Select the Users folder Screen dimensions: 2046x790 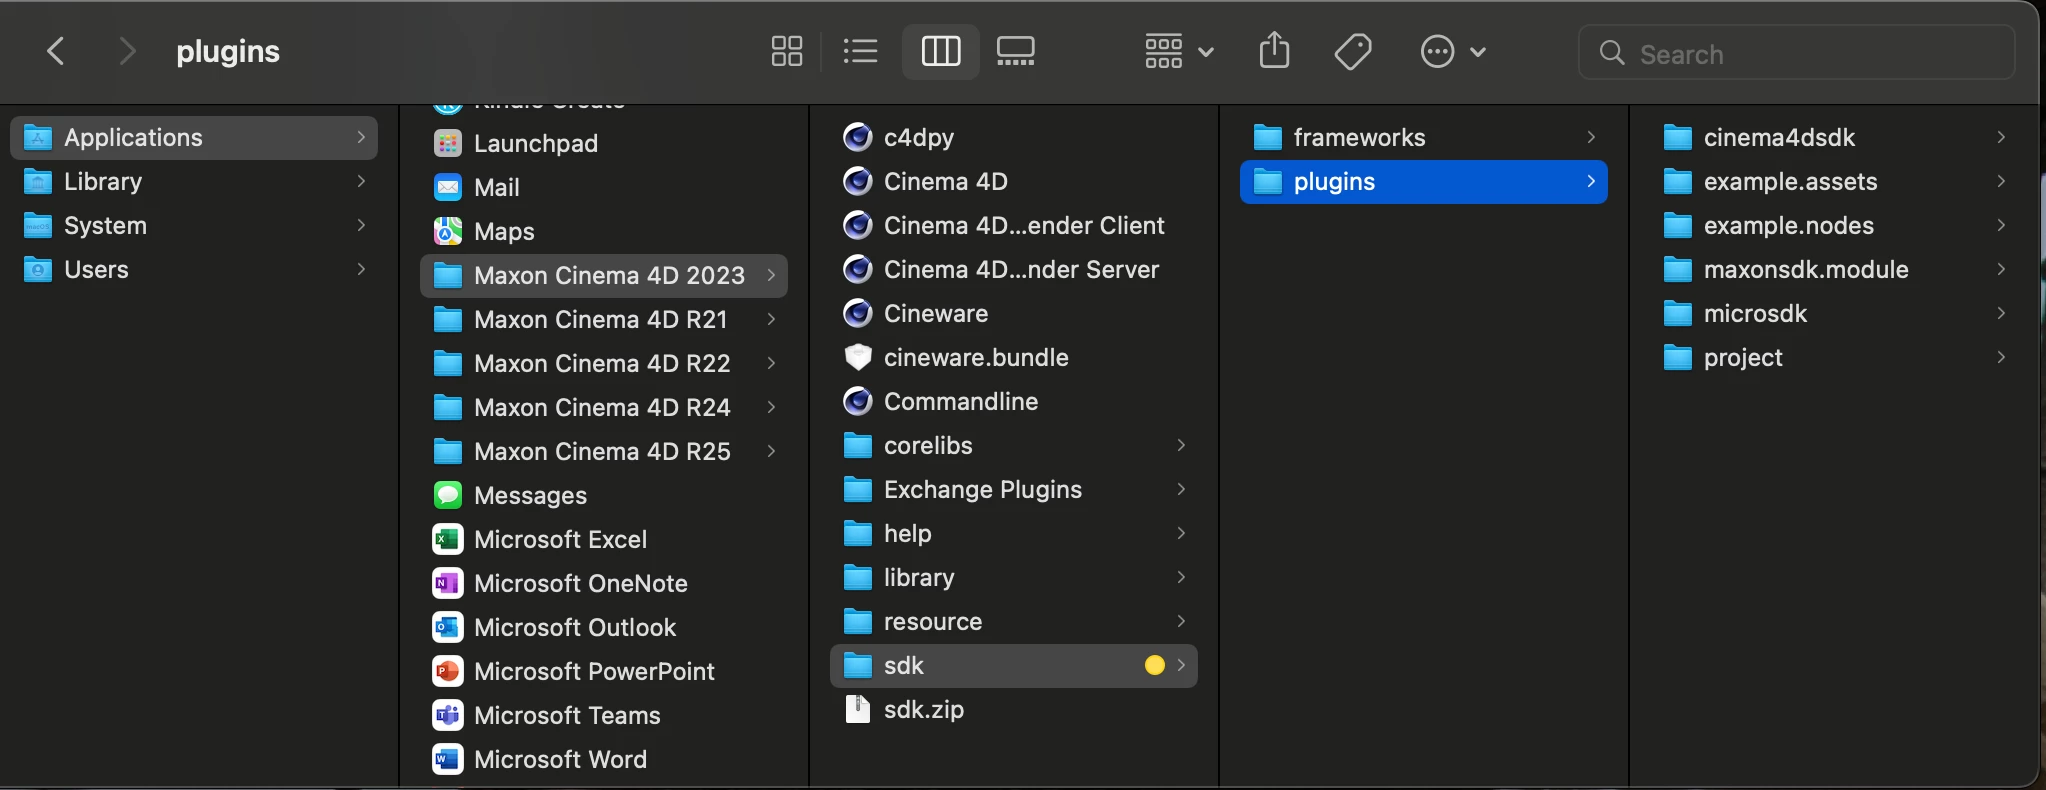pyautogui.click(x=194, y=269)
